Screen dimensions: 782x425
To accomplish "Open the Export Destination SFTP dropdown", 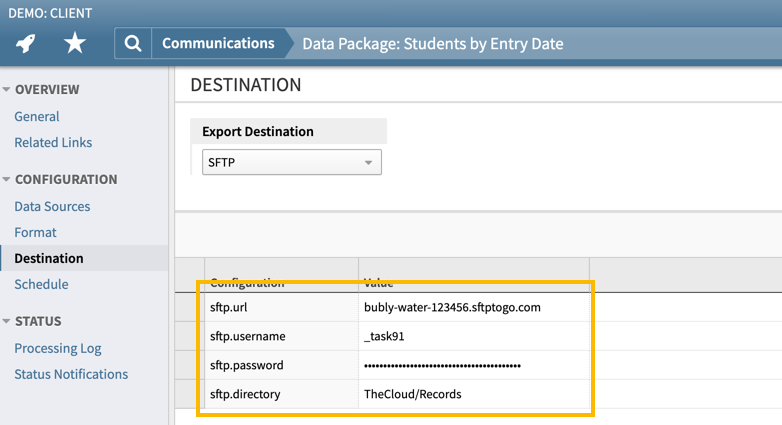I will pos(292,162).
